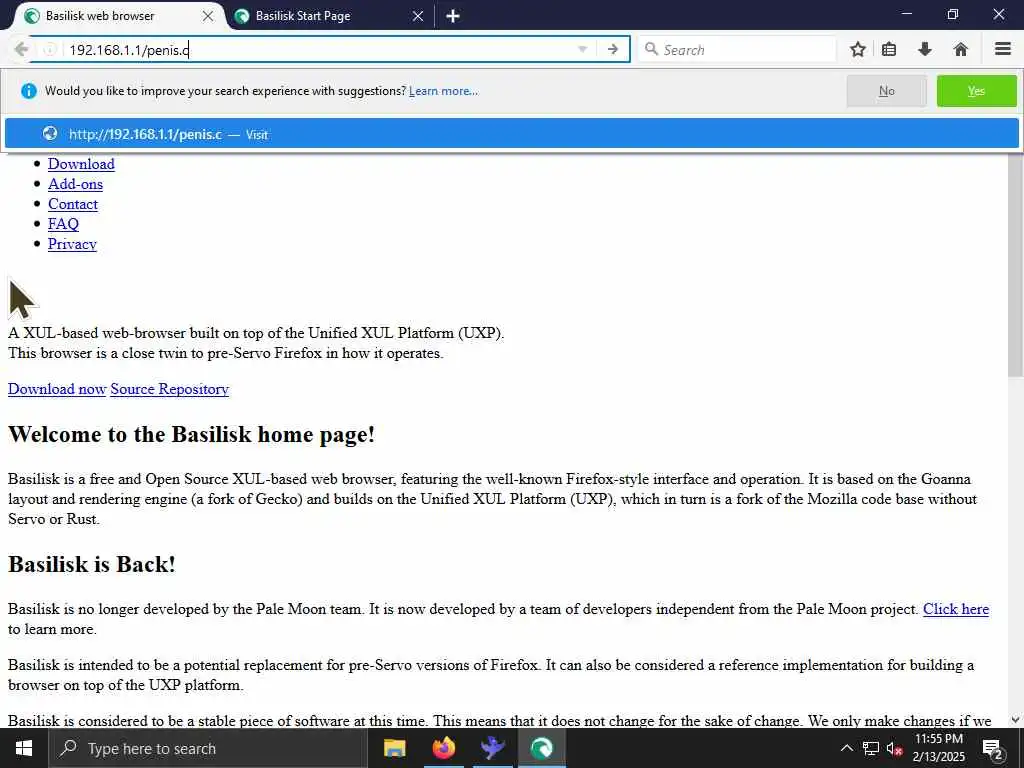Open the FAQ link
The image size is (1024, 768).
(63, 224)
